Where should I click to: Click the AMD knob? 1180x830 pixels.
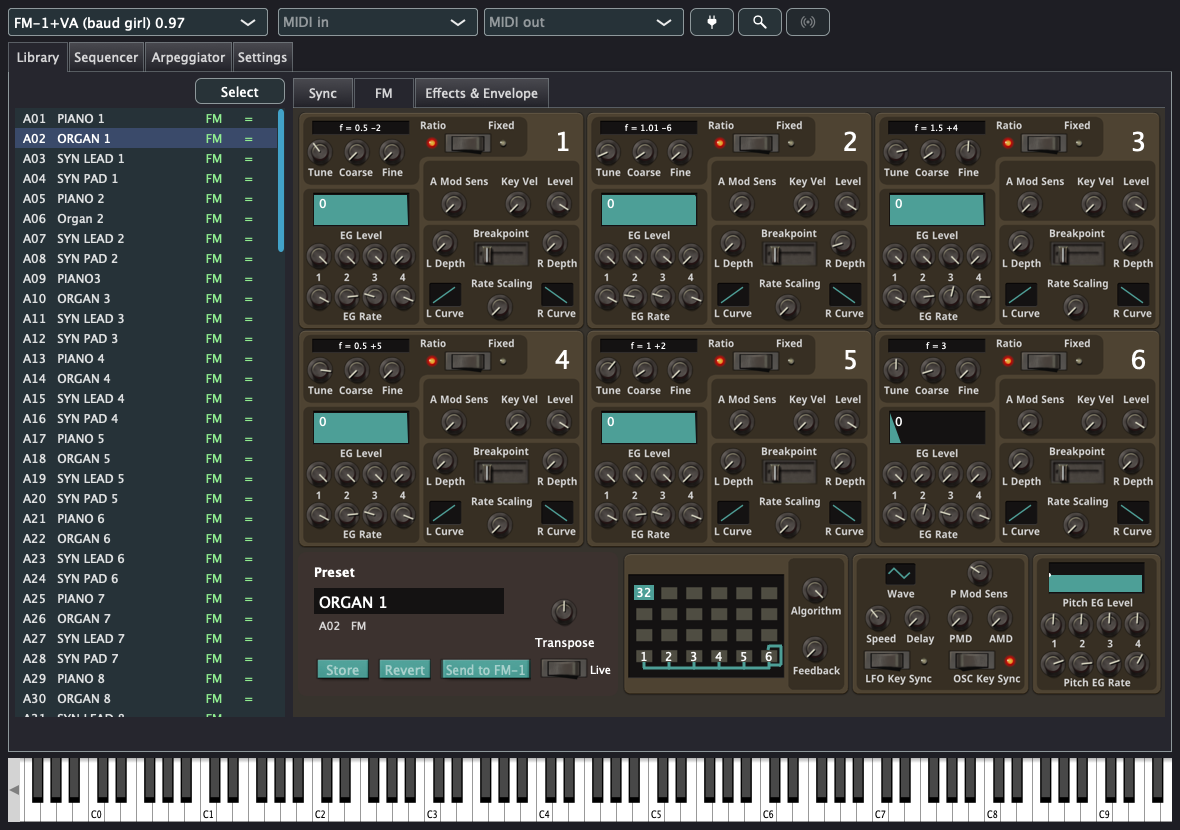point(999,618)
